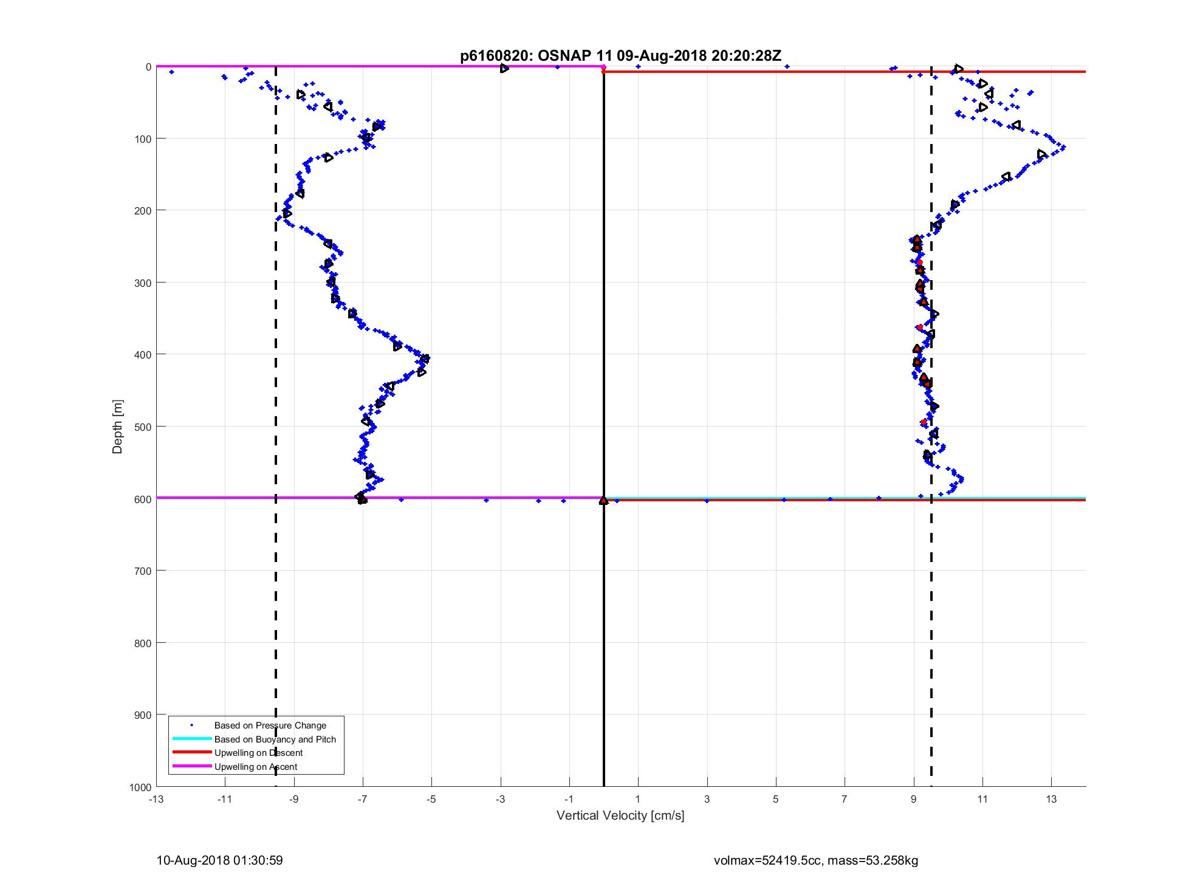
Task: Click the y-axis tick label '900'
Action: [x=142, y=715]
